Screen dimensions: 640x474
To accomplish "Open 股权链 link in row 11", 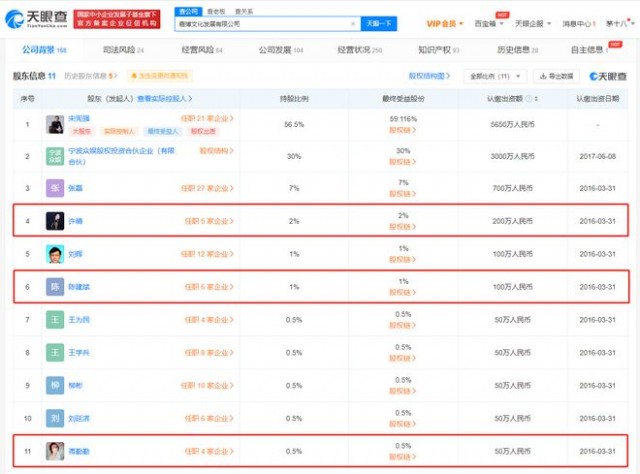I will pyautogui.click(x=402, y=457).
